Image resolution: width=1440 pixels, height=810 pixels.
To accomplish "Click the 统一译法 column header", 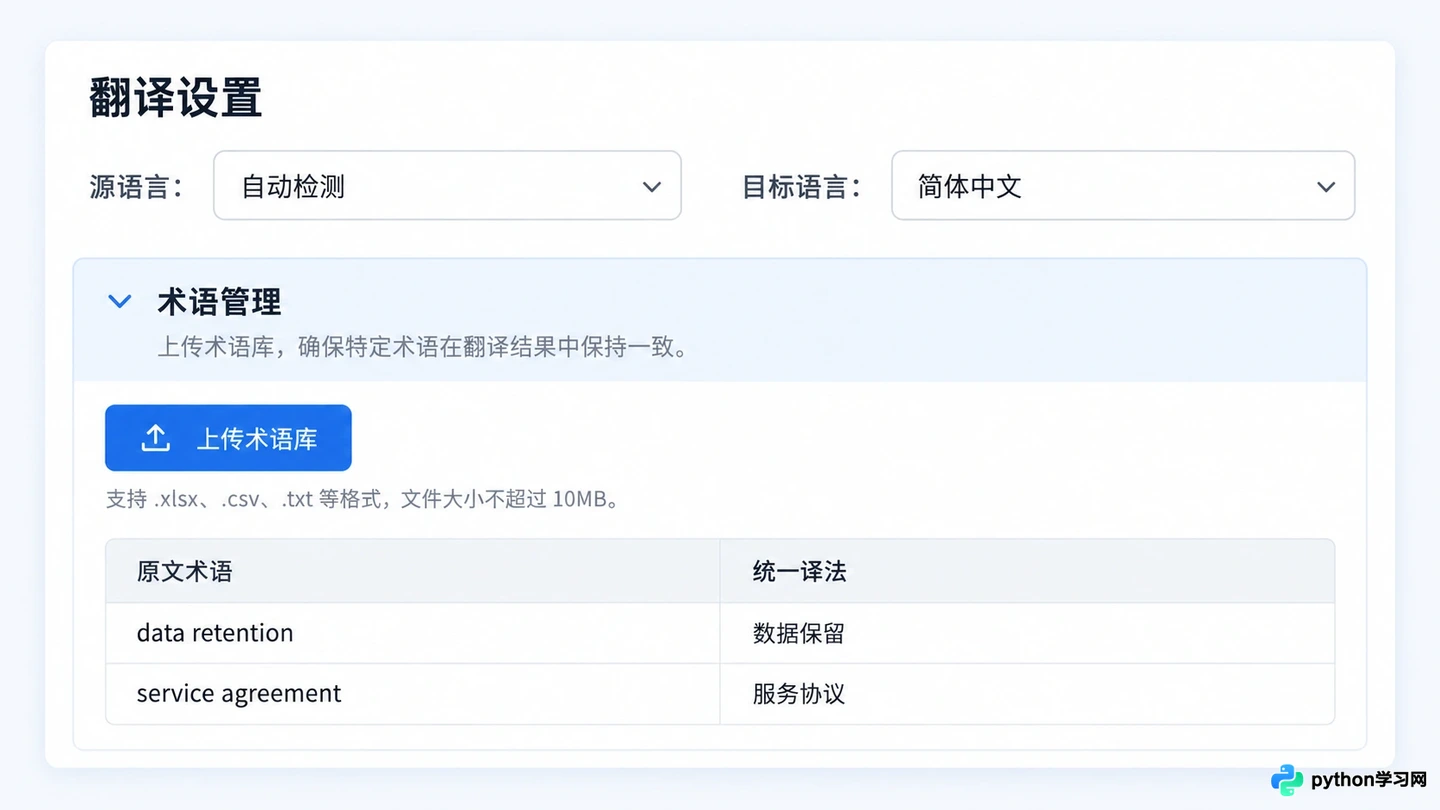I will (x=1027, y=571).
